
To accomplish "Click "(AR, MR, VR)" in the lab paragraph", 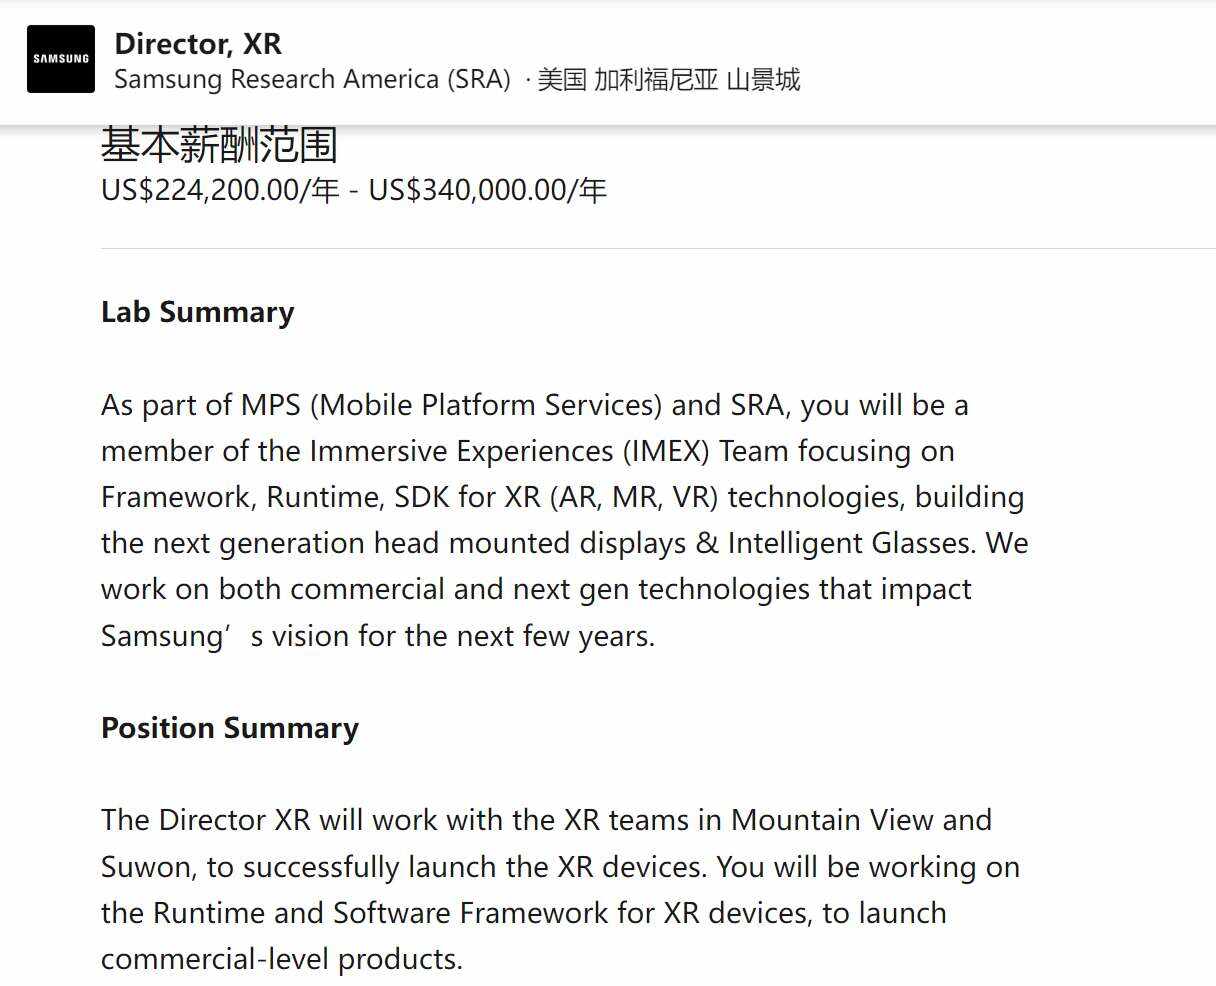I will click(x=634, y=497).
